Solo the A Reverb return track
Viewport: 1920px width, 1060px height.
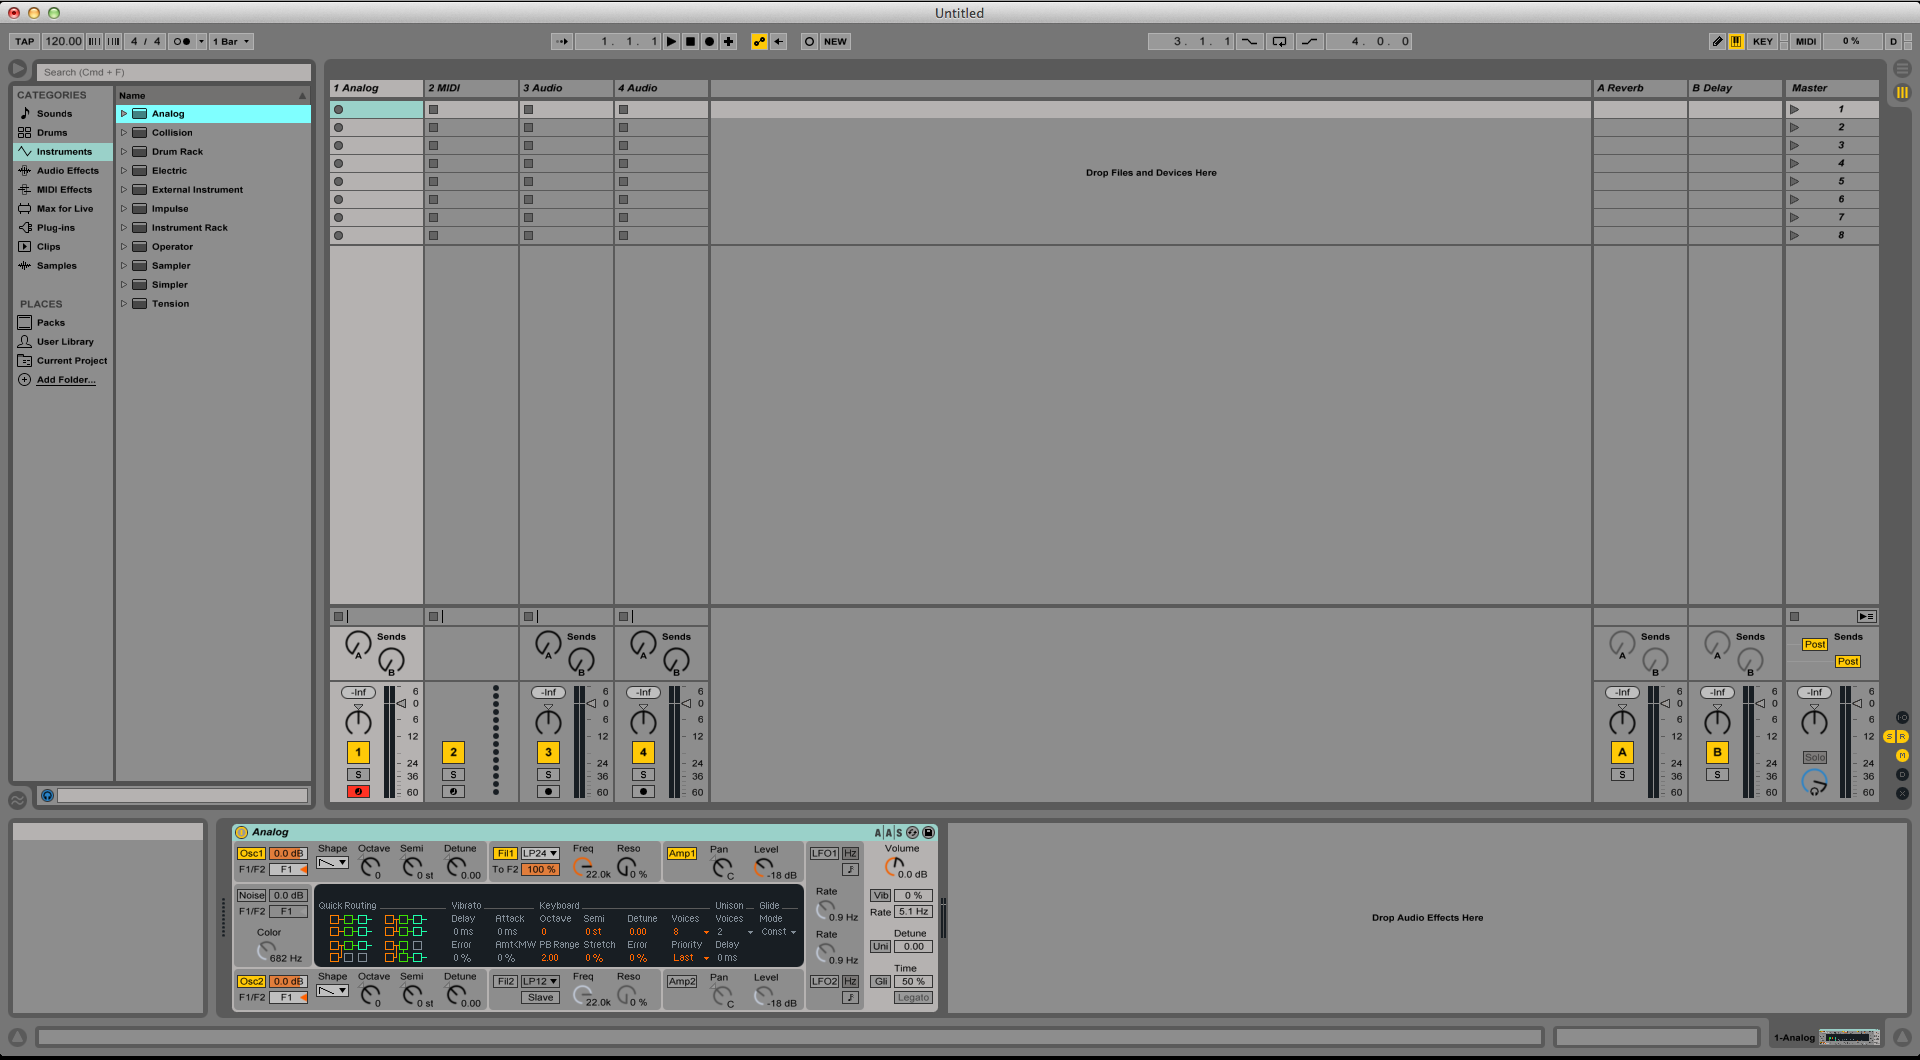pyautogui.click(x=1622, y=775)
